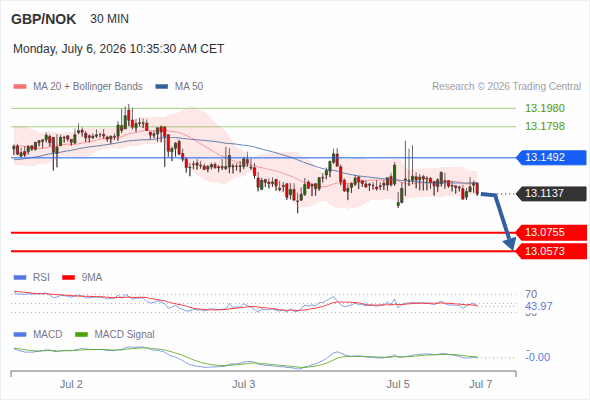Click the Jul 3 date axis marker
The image size is (590, 400).
click(243, 384)
